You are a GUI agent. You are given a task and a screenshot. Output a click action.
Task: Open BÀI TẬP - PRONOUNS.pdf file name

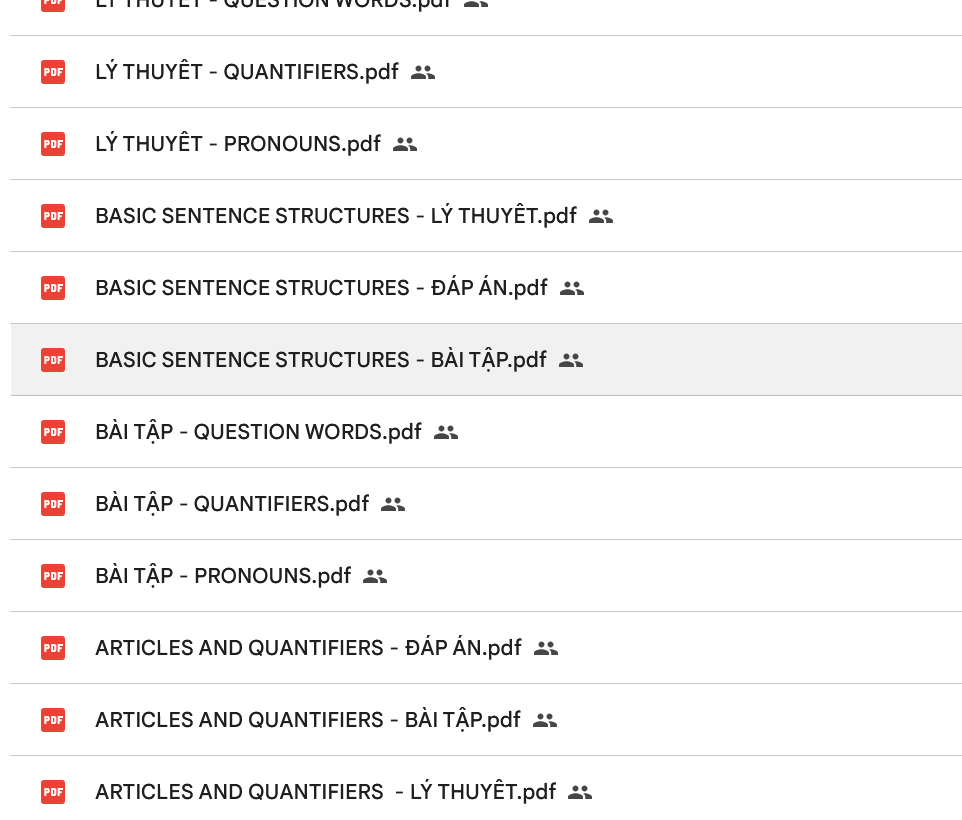click(223, 576)
